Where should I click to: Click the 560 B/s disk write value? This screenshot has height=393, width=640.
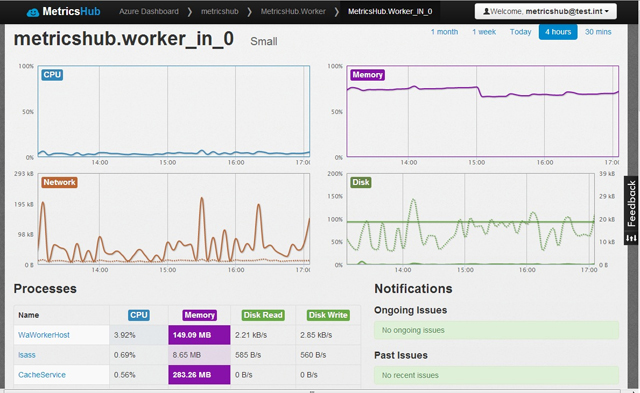click(x=313, y=355)
